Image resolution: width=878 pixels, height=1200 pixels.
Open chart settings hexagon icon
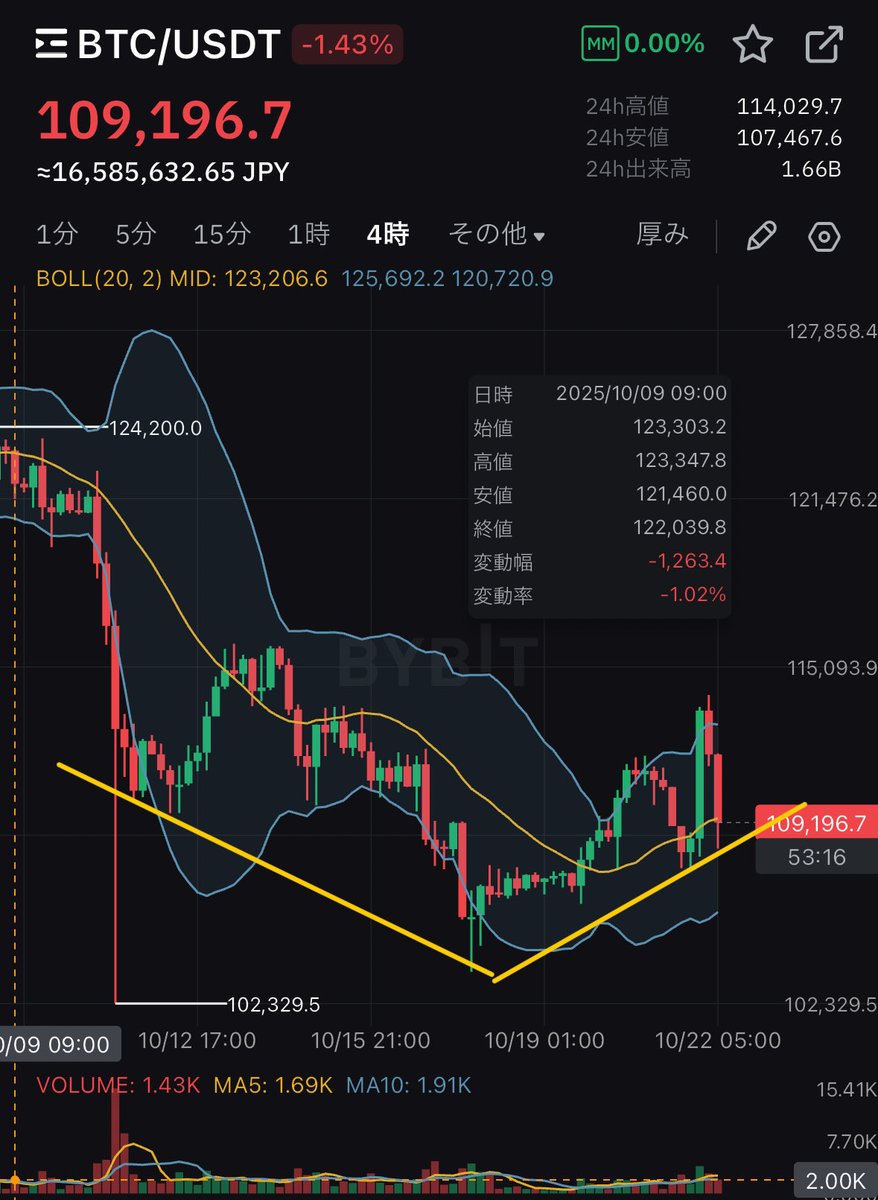click(823, 236)
